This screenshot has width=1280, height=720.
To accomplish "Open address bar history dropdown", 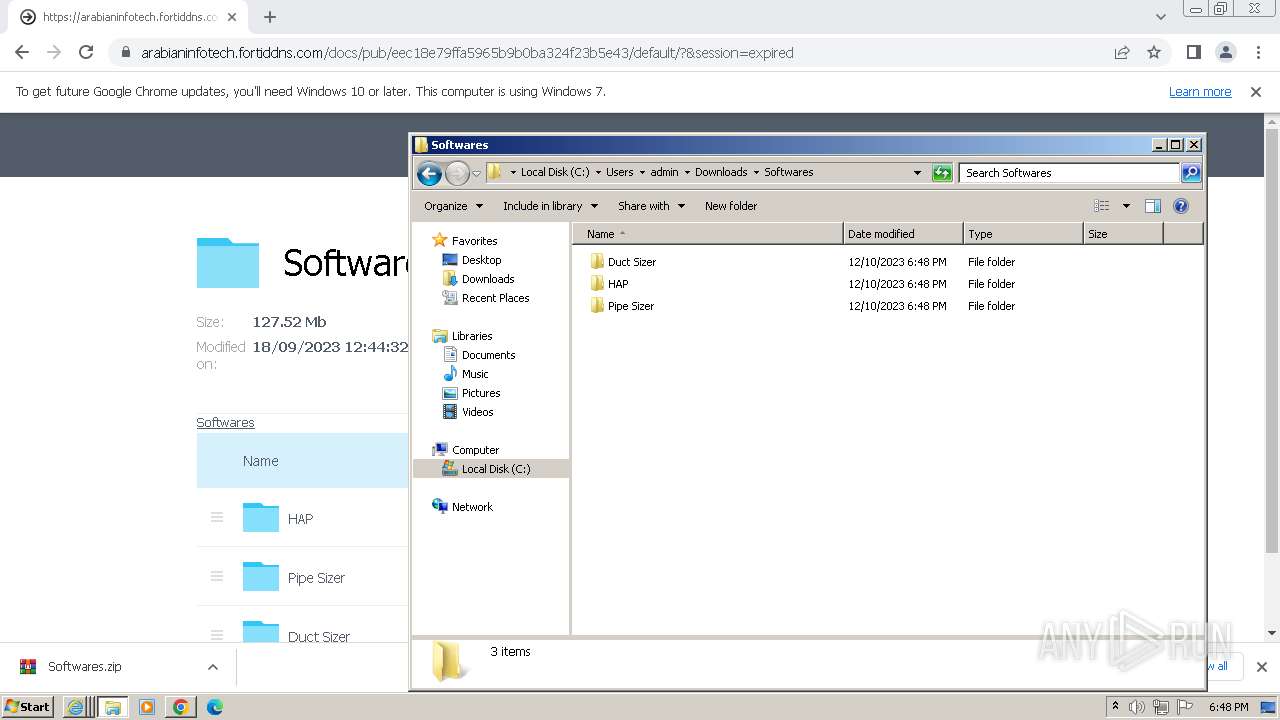I will pyautogui.click(x=917, y=173).
